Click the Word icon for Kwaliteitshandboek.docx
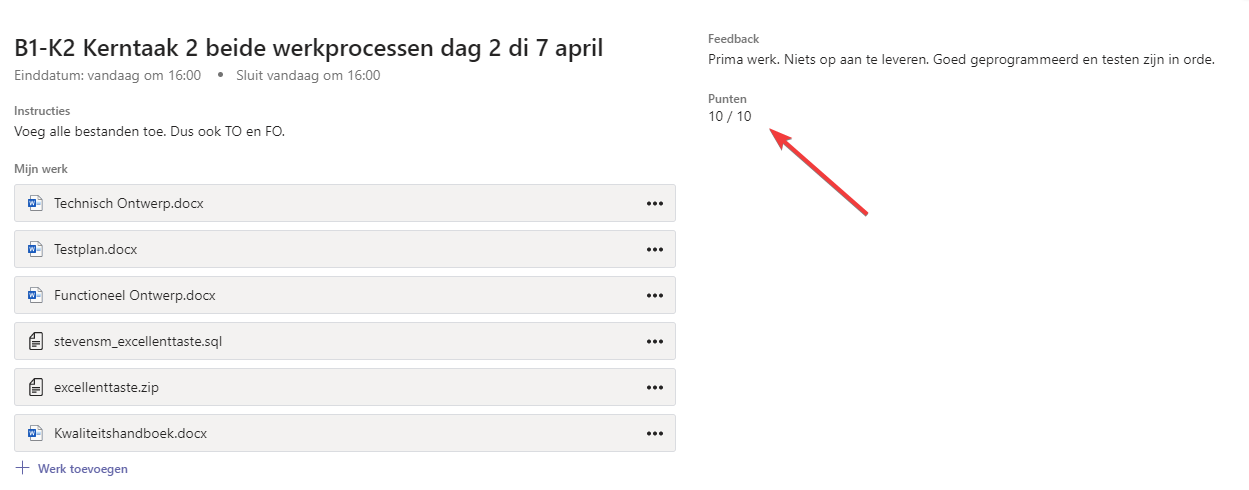Image resolution: width=1249 pixels, height=490 pixels. (35, 433)
